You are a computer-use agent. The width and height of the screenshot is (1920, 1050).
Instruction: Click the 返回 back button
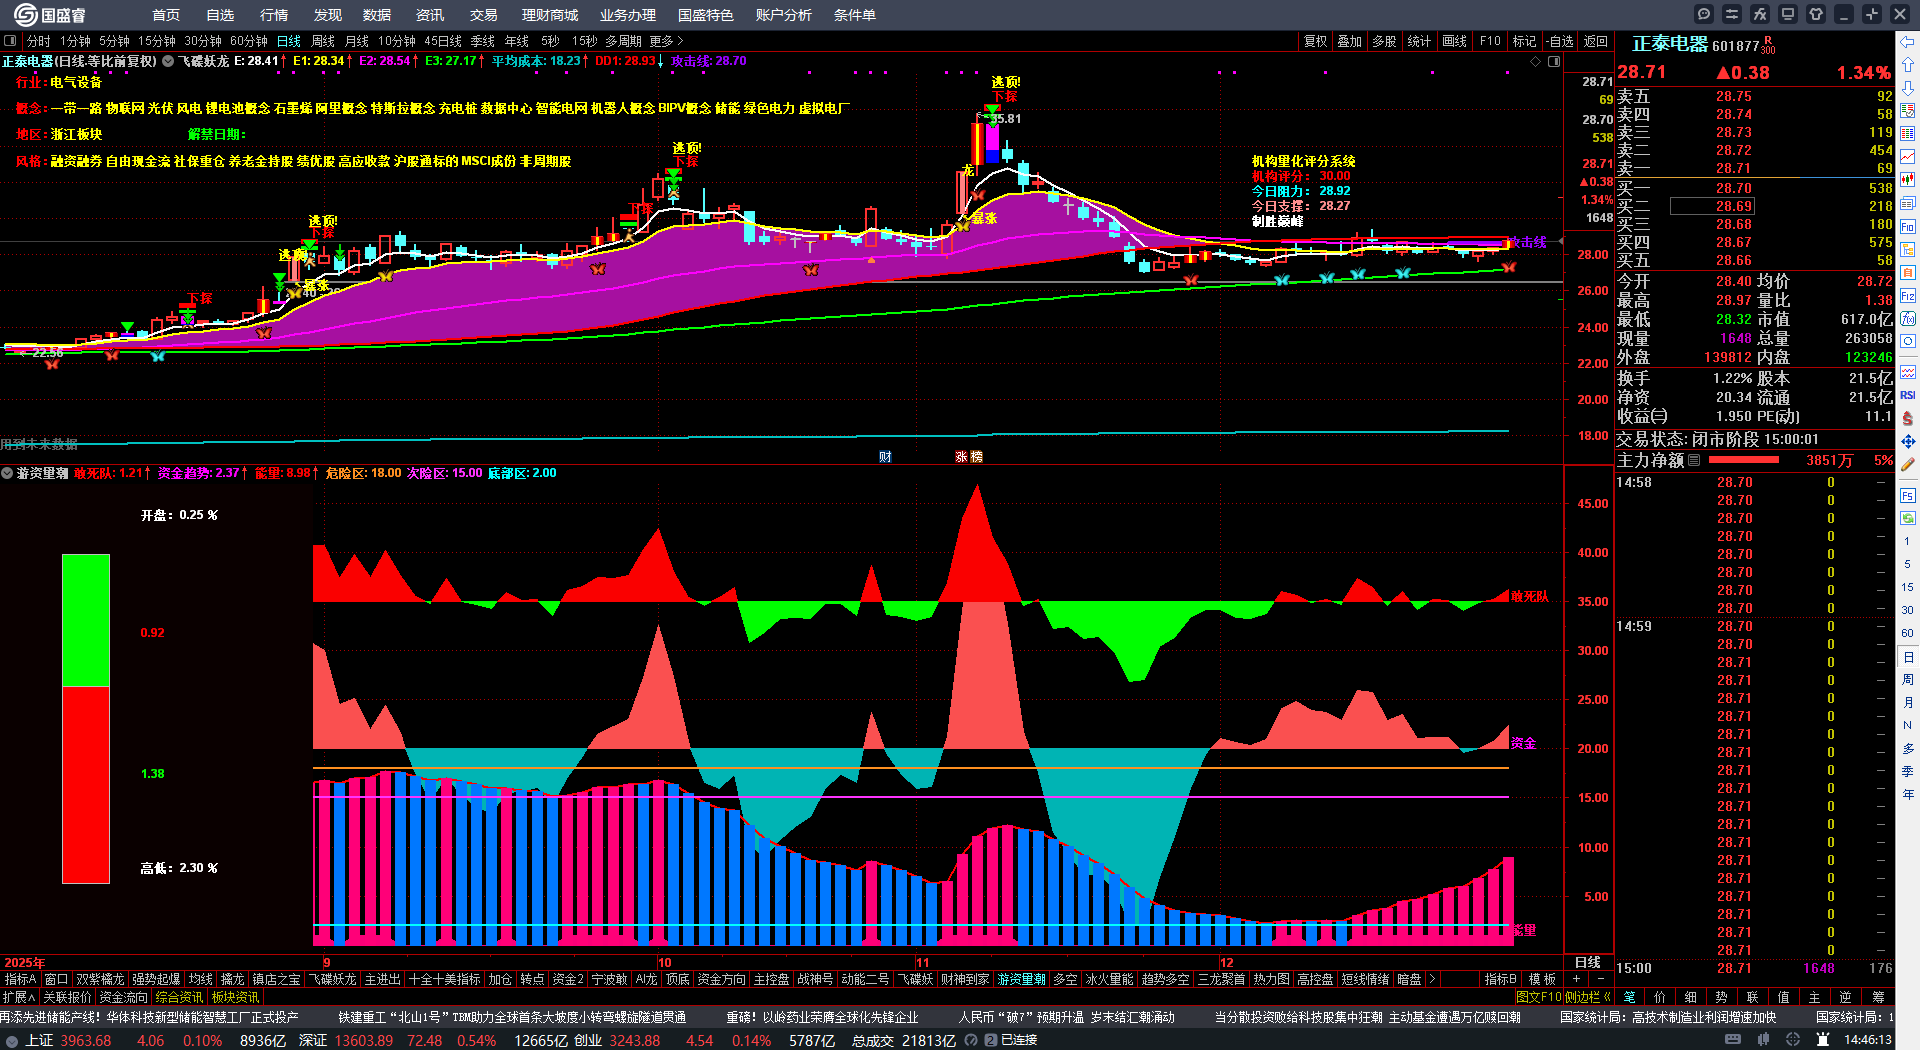pos(1596,41)
